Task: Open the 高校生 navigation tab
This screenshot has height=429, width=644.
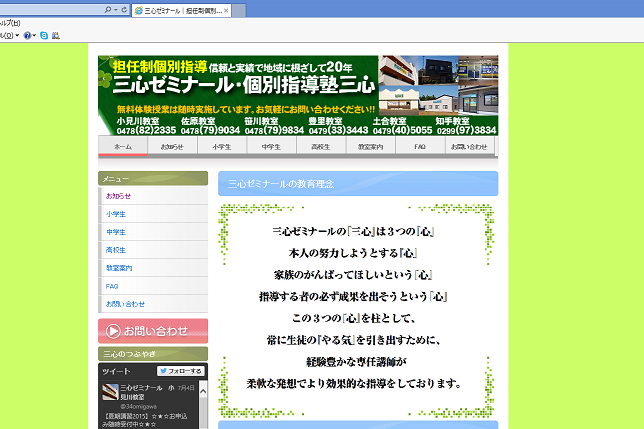Action: [x=321, y=147]
